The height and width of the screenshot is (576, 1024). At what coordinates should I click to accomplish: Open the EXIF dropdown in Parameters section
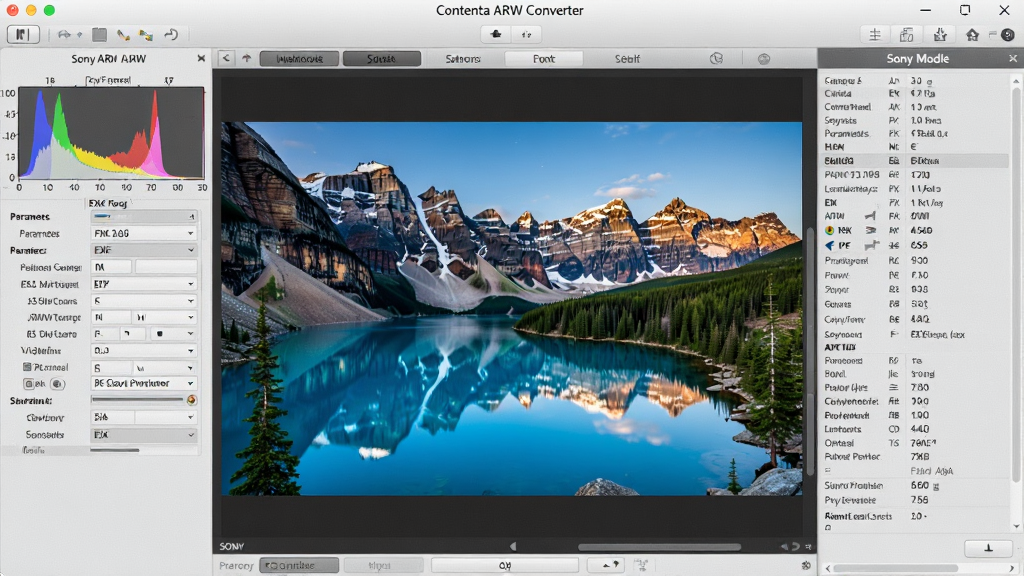tap(144, 249)
